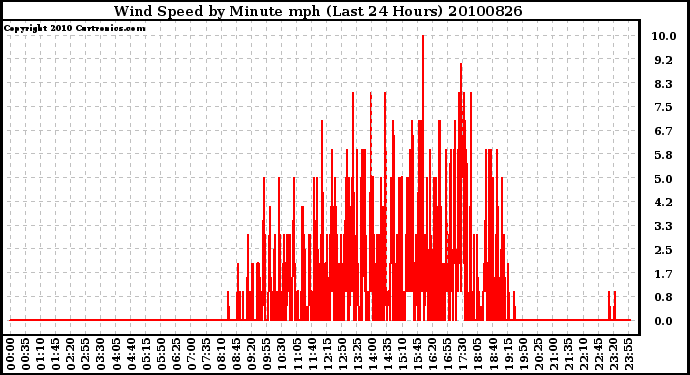Image resolution: width=690 pixels, height=375 pixels.
Task: Select the "10.0" y-axis label
Action: 664,36
